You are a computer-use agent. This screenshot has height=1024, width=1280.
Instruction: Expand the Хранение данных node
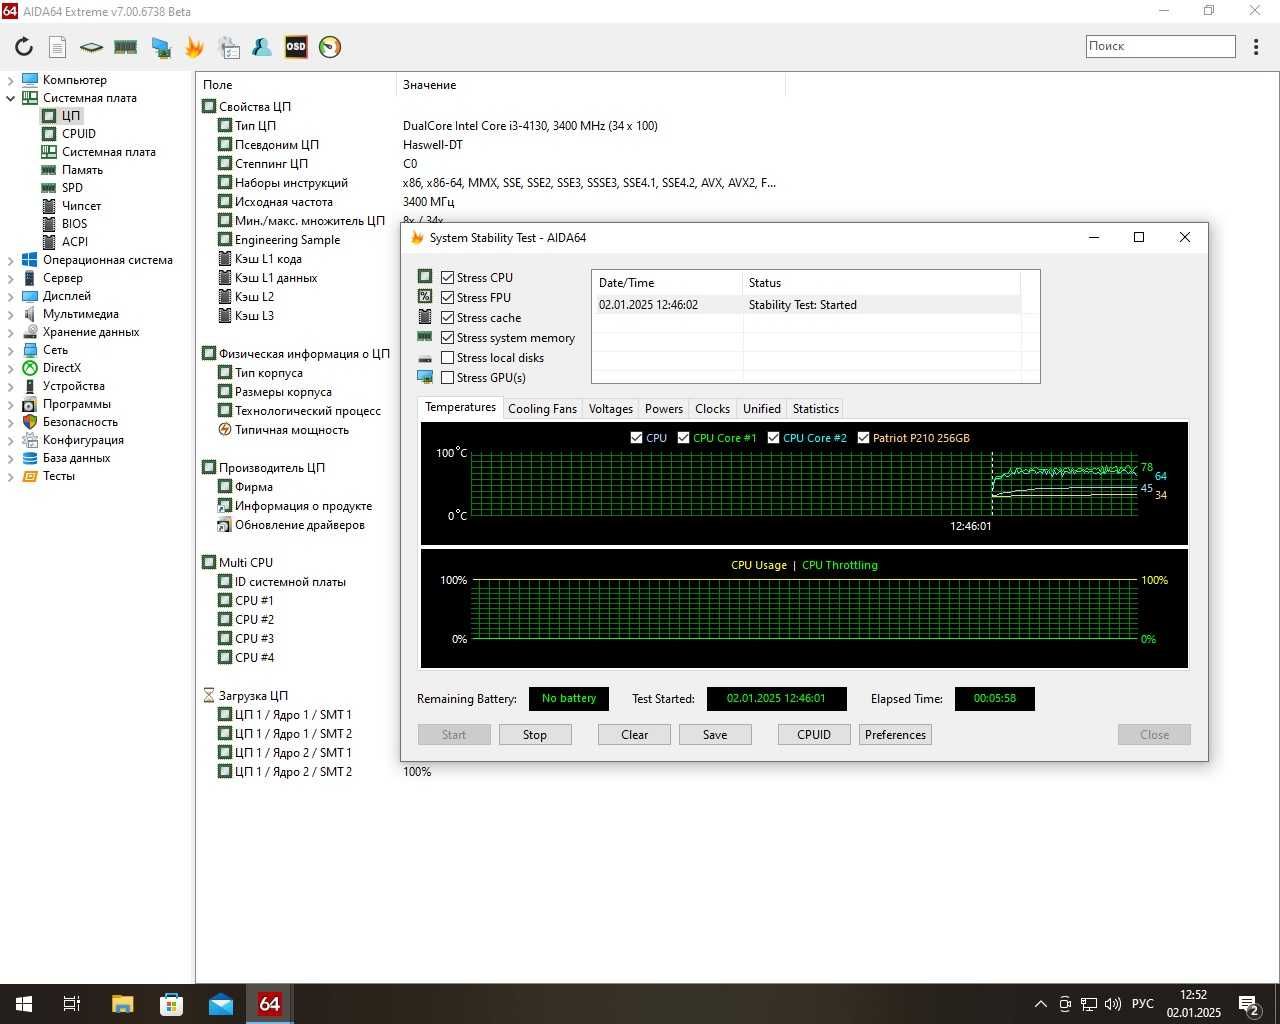[11, 332]
